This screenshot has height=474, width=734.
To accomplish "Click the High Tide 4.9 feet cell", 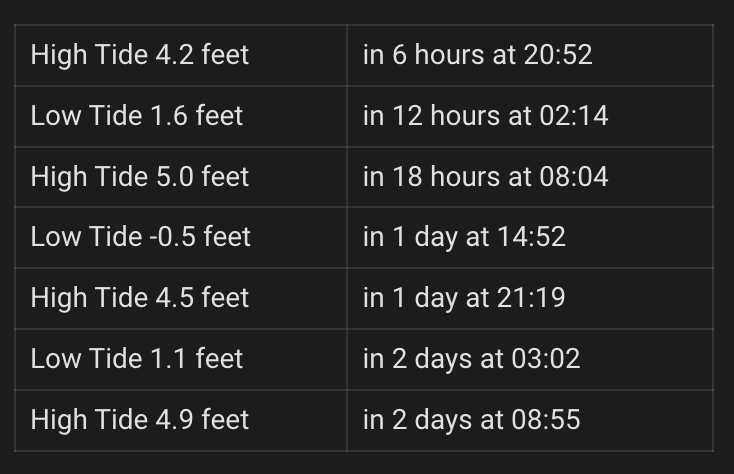I will coord(140,419).
